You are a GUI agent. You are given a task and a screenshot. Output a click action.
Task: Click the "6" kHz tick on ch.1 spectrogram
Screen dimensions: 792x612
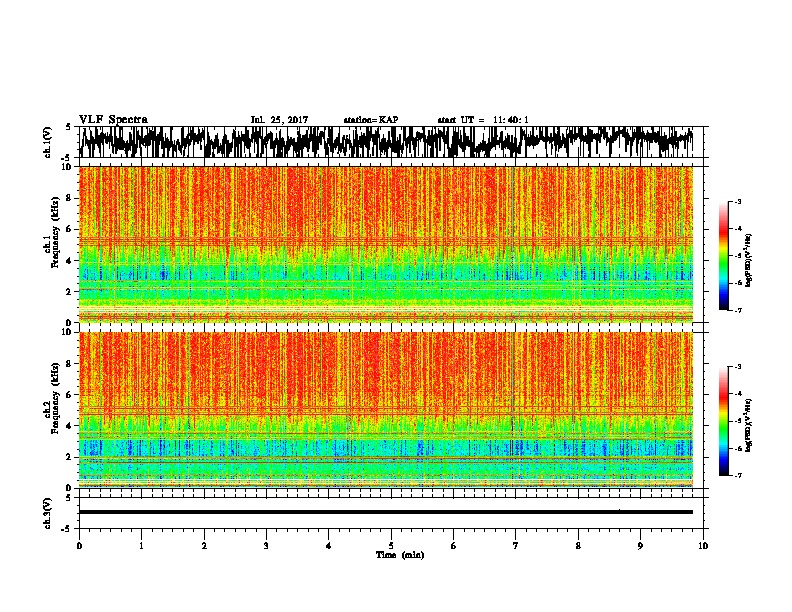coord(70,229)
